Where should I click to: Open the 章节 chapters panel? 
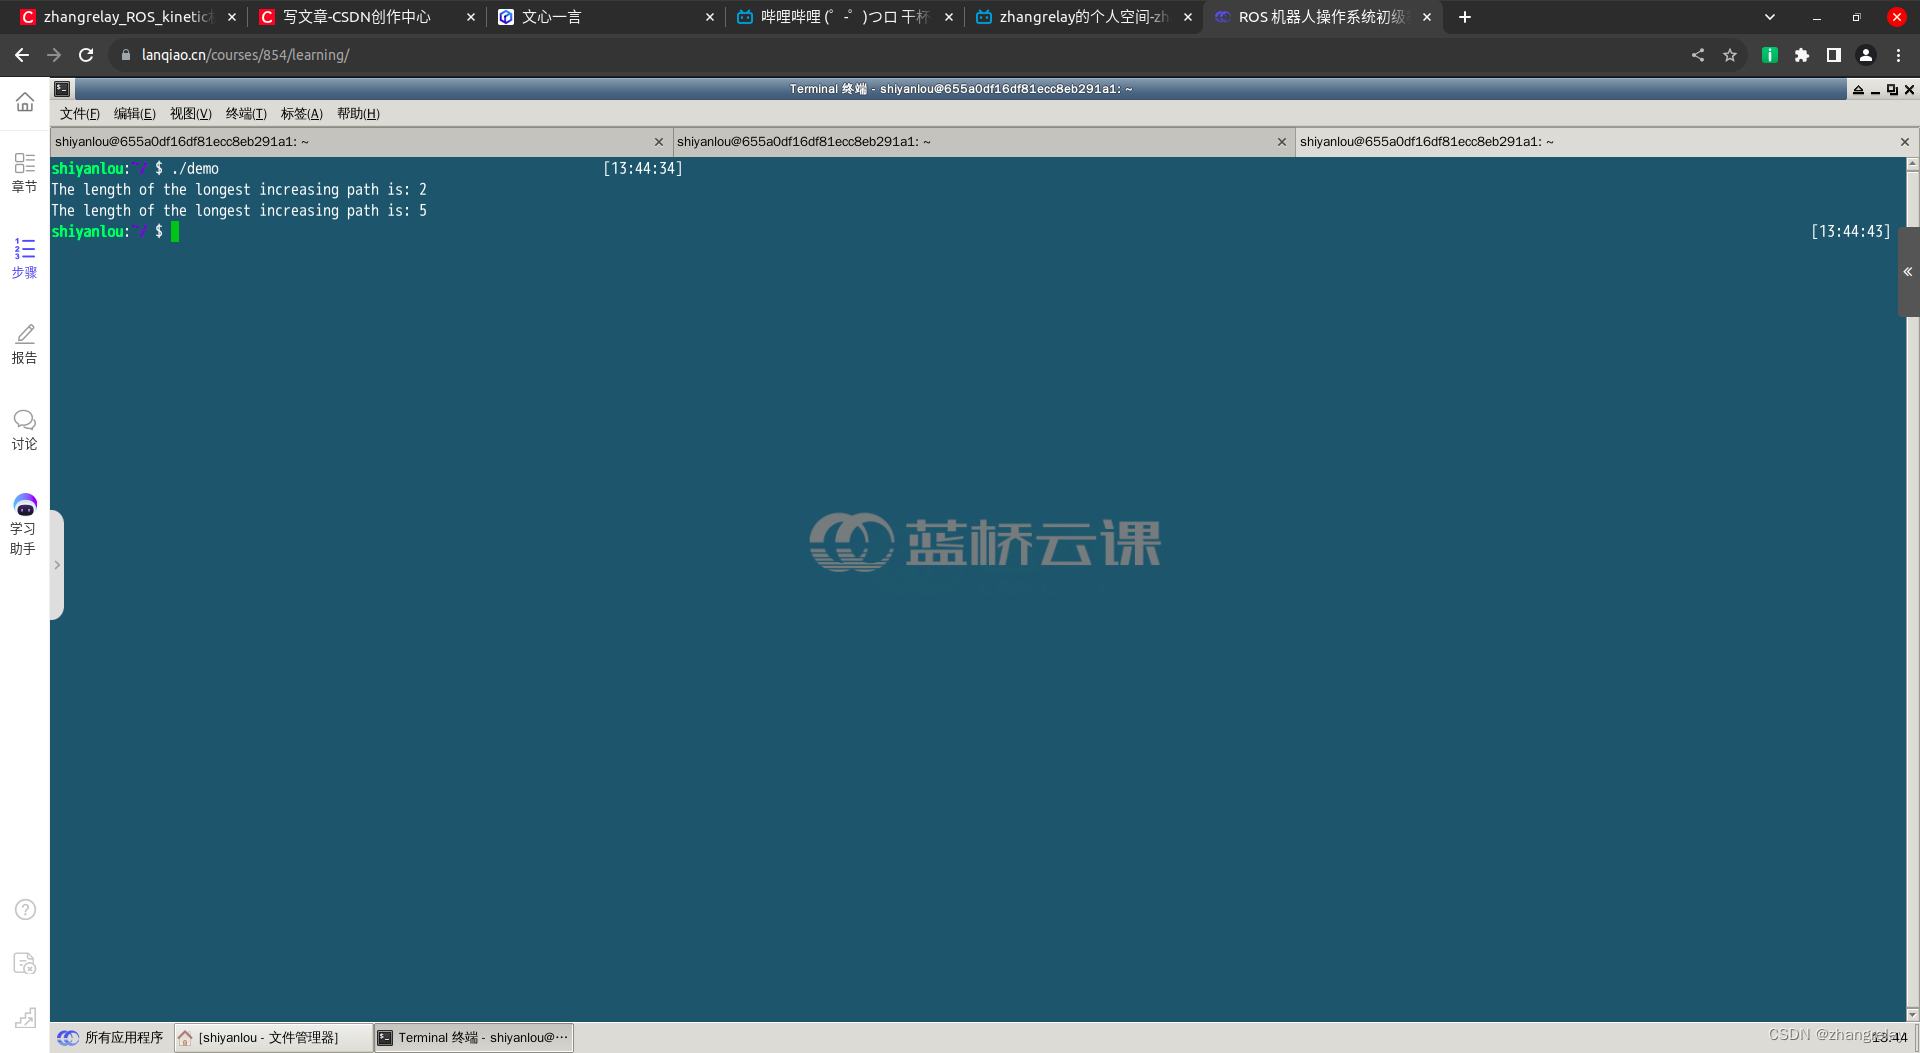tap(24, 172)
